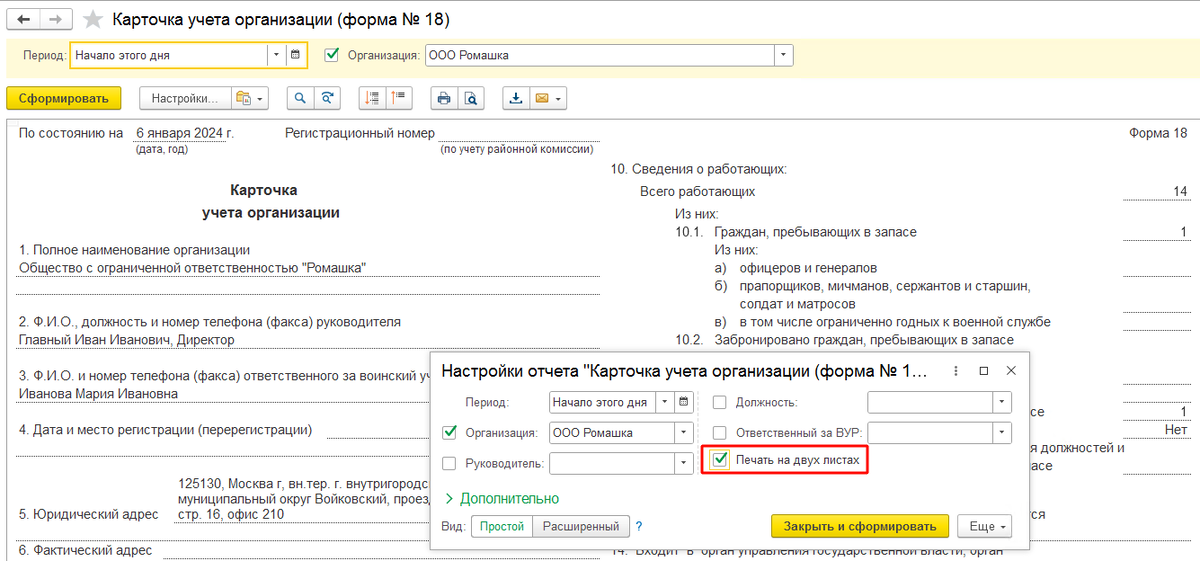Click the Должность input field
1200x561 pixels.
click(930, 402)
